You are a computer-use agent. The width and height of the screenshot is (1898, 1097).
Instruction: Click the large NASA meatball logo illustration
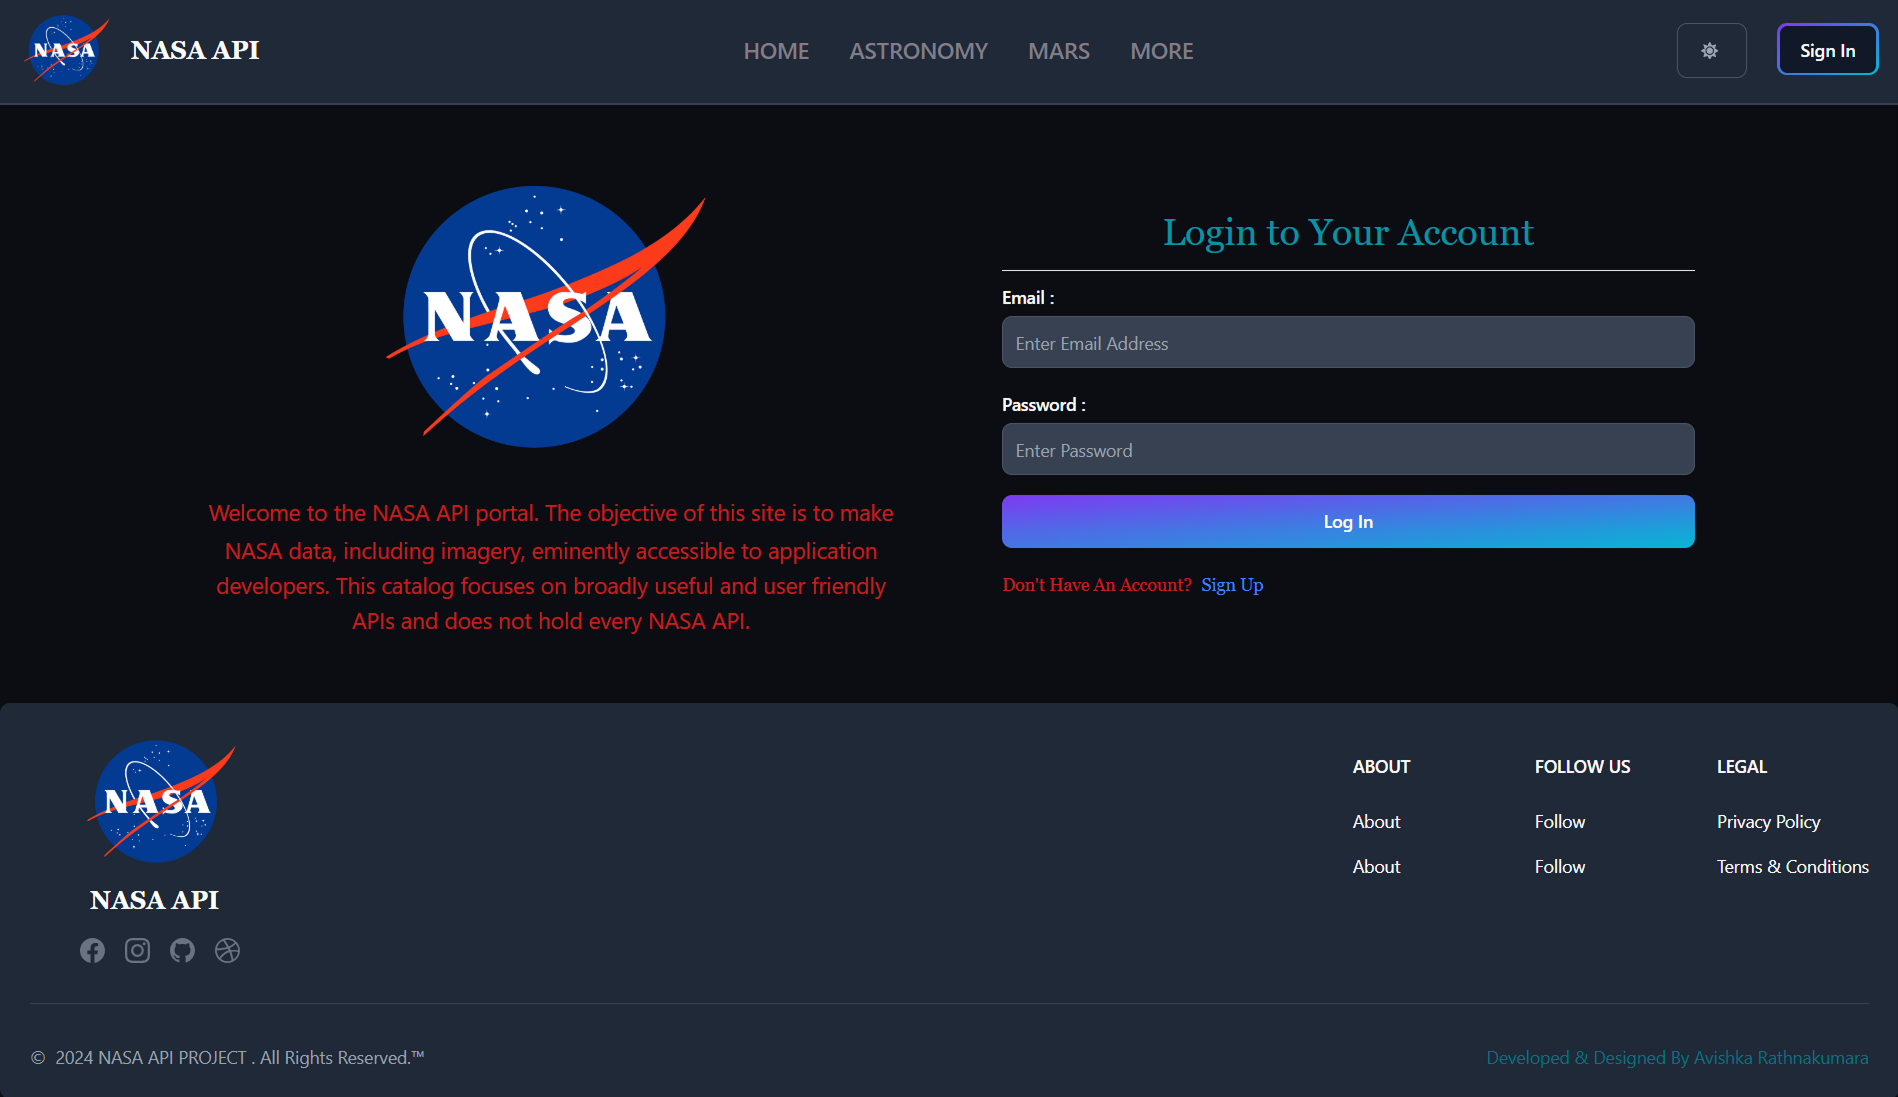coord(533,318)
